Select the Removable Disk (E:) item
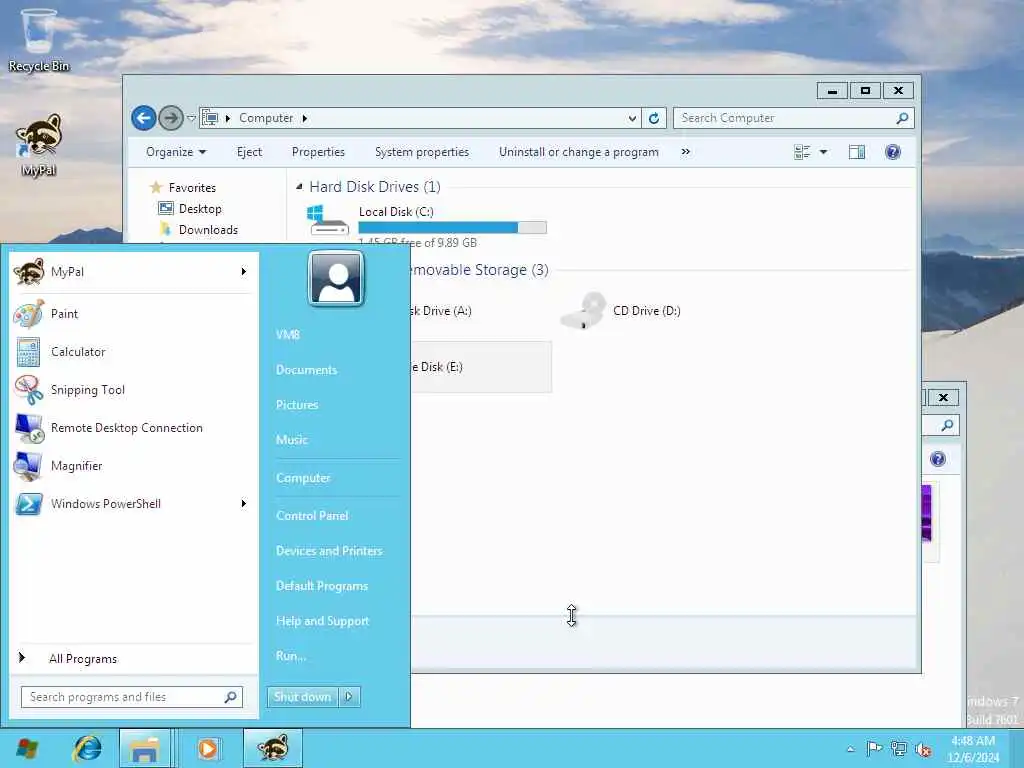The height and width of the screenshot is (768, 1024). 481,367
